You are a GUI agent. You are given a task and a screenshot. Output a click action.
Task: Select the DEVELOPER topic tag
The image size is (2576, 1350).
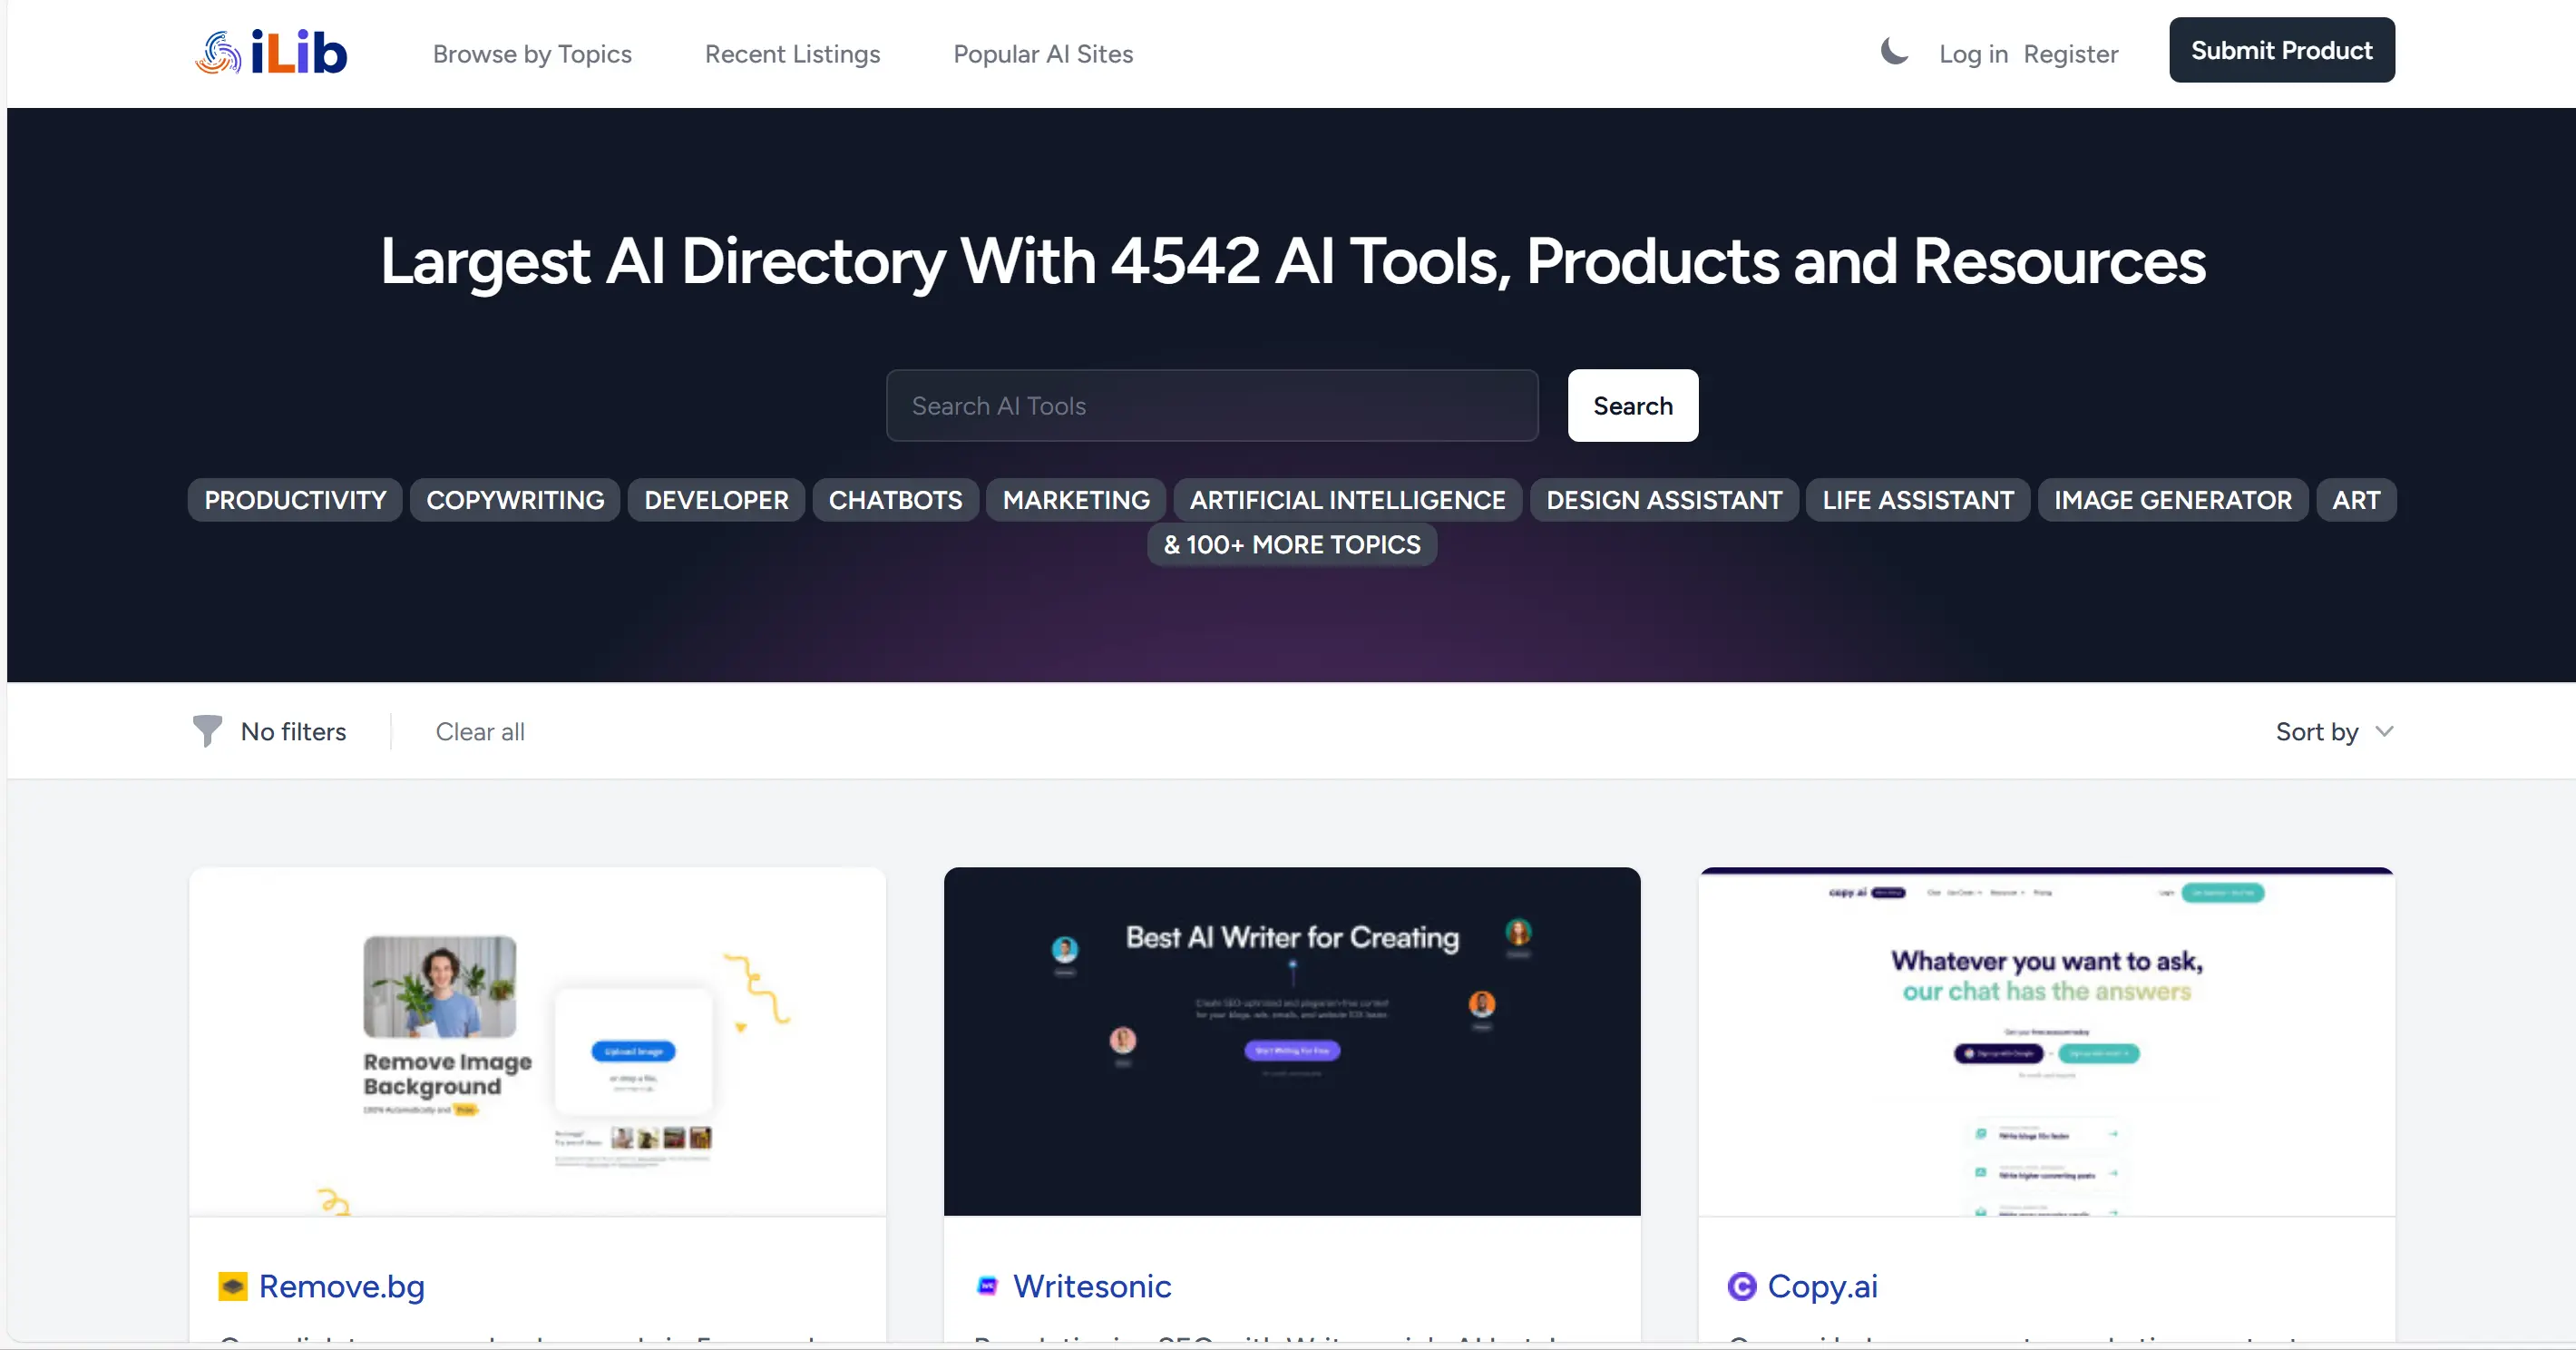click(716, 500)
